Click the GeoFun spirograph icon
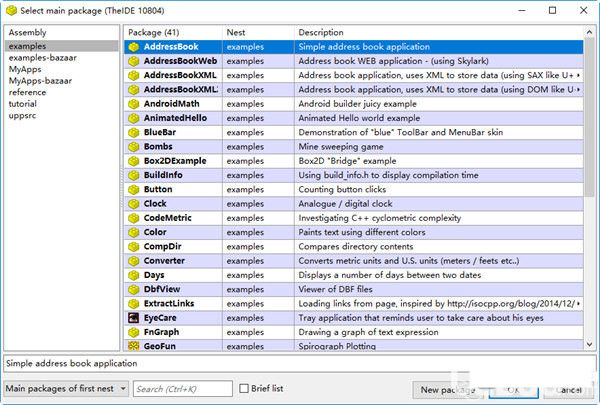 pos(134,346)
